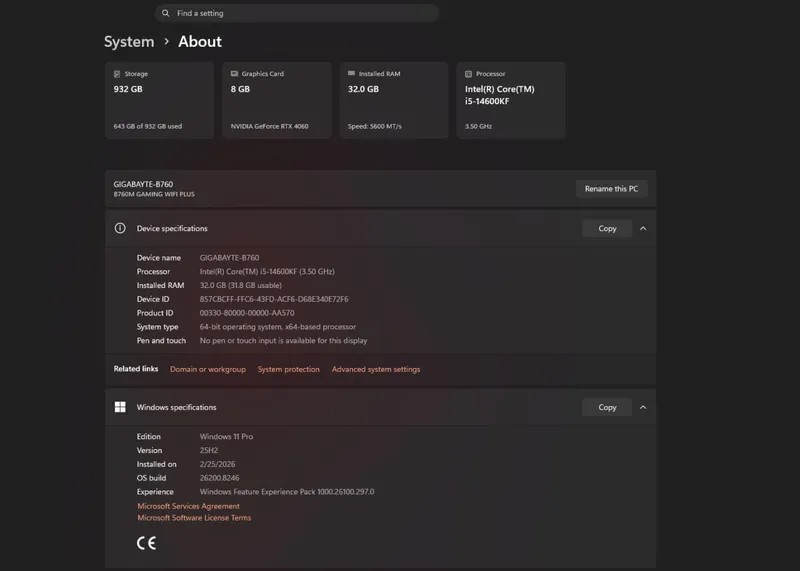The width and height of the screenshot is (800, 571).
Task: Click the search magnifier icon
Action: (165, 13)
